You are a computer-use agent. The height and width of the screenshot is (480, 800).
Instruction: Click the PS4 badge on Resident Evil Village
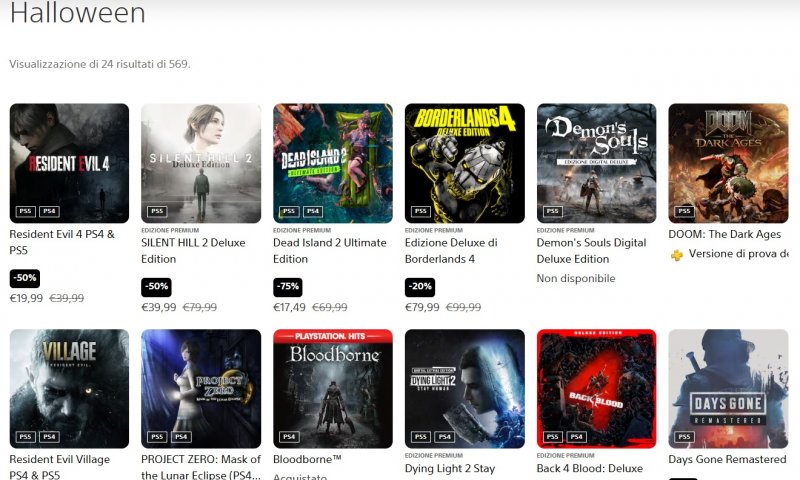pos(49,437)
